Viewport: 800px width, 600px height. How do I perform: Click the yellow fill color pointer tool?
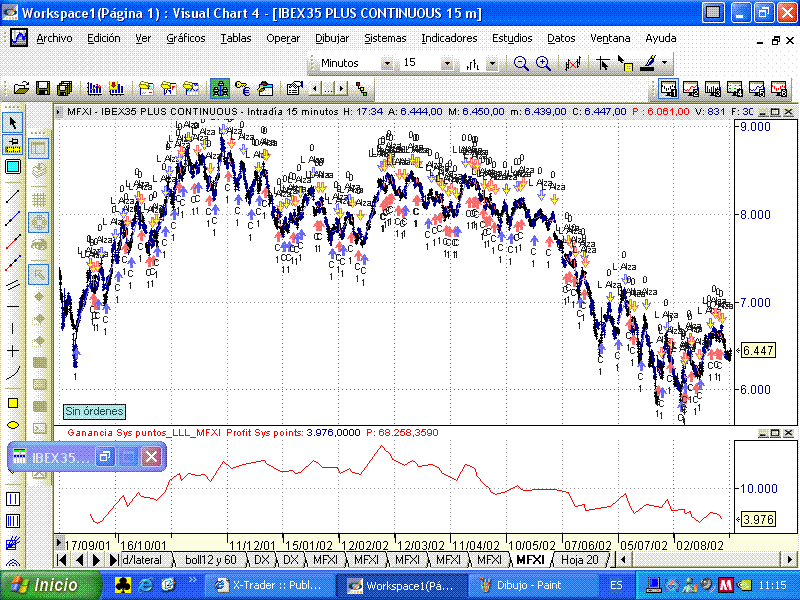coord(625,64)
